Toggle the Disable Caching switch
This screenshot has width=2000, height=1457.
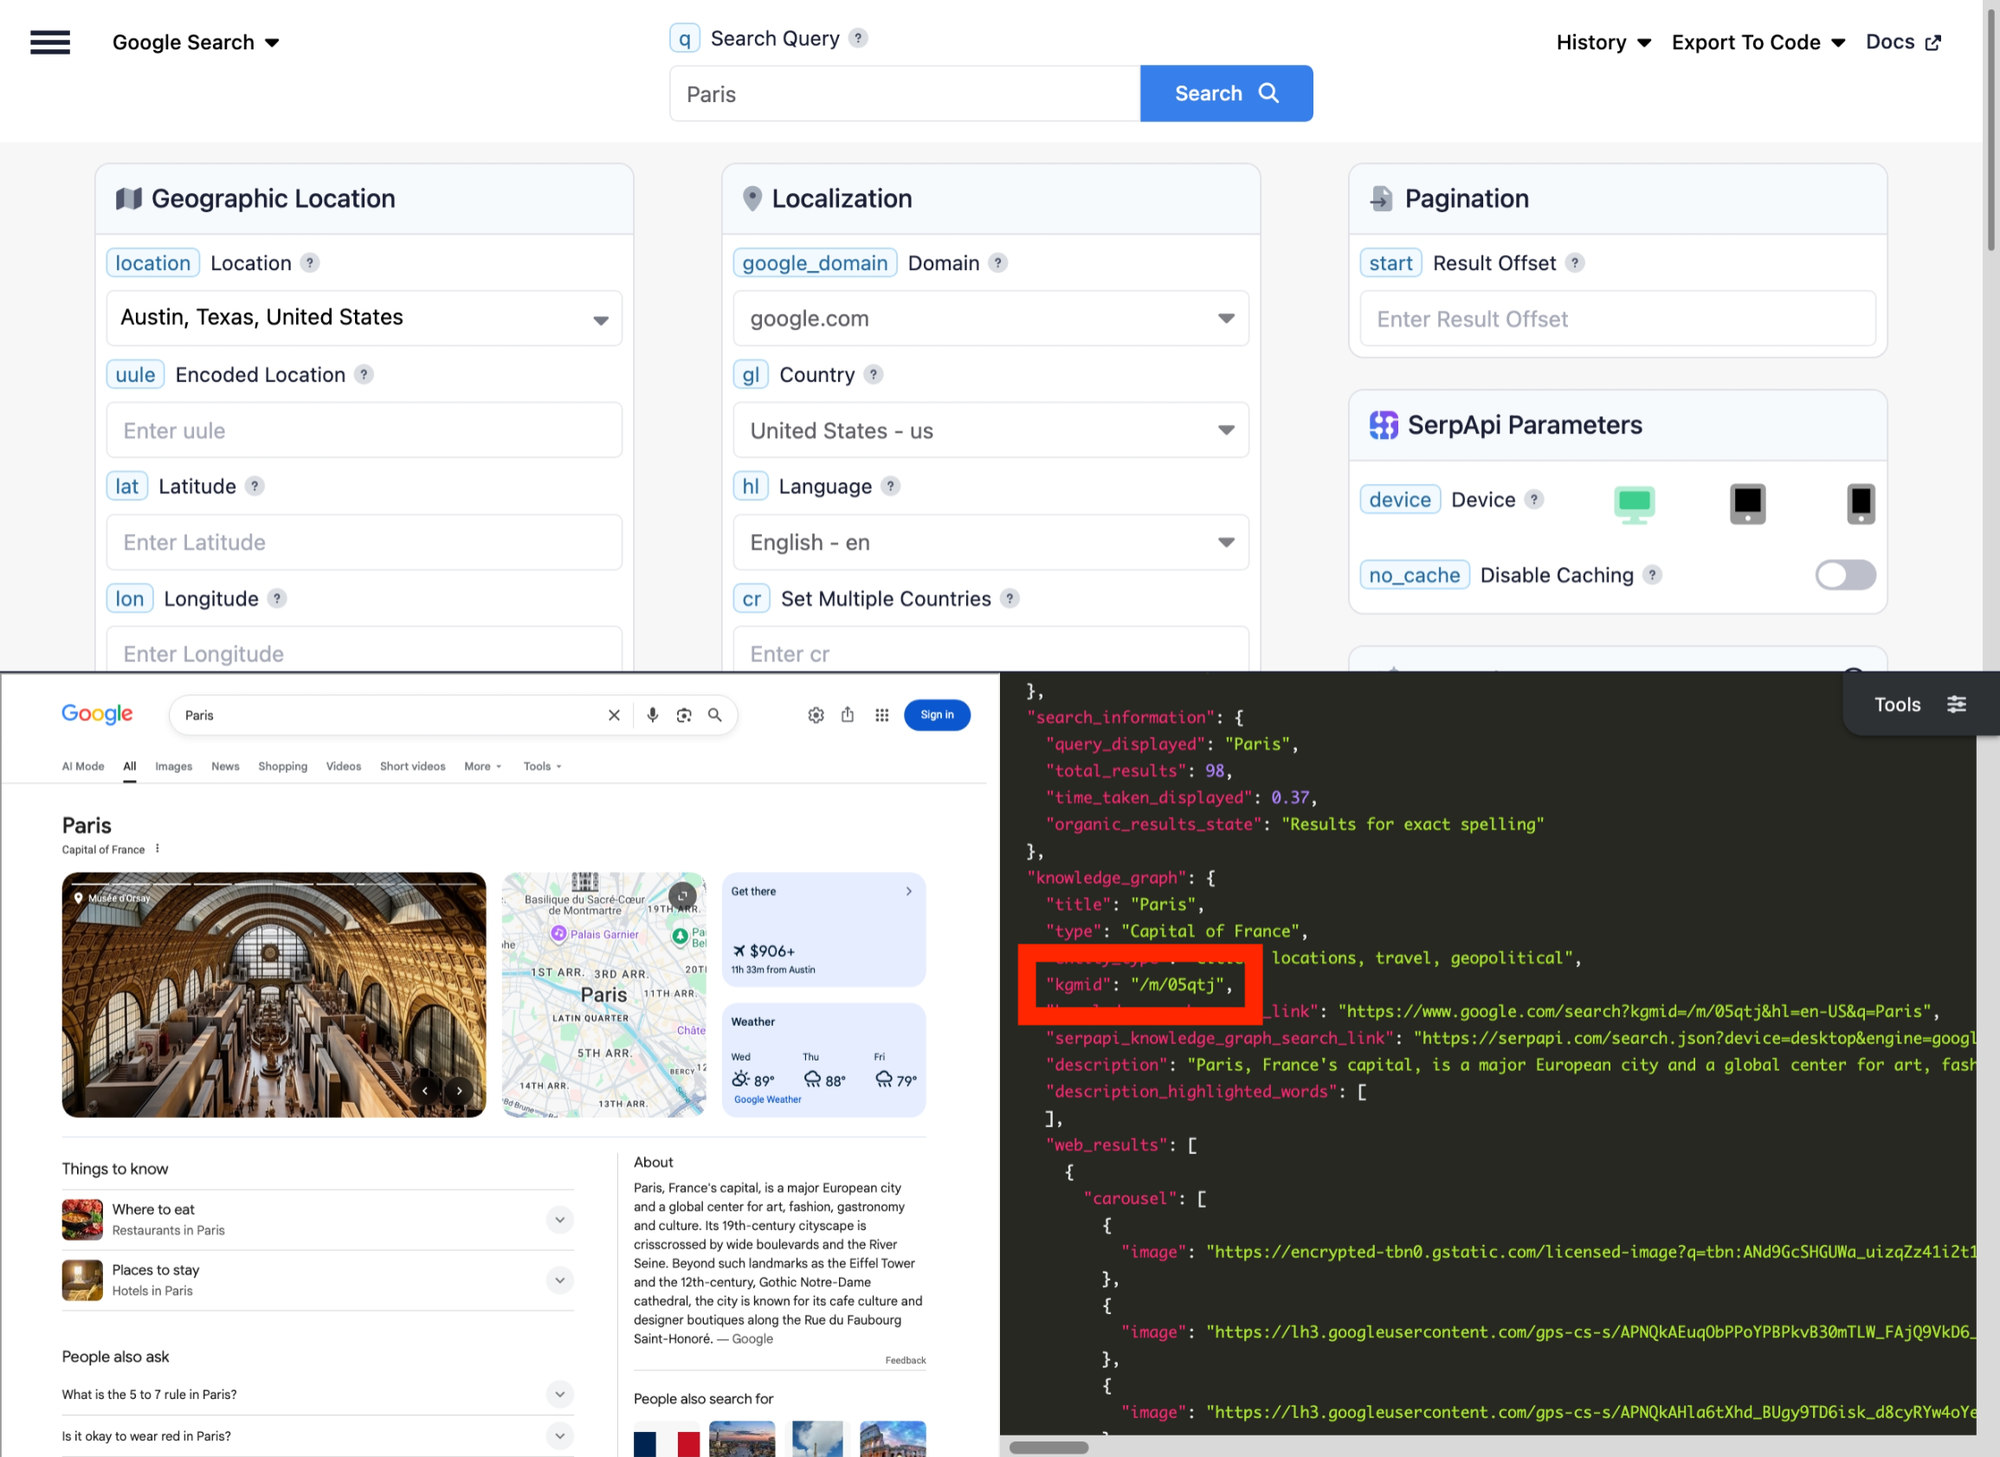(x=1845, y=575)
